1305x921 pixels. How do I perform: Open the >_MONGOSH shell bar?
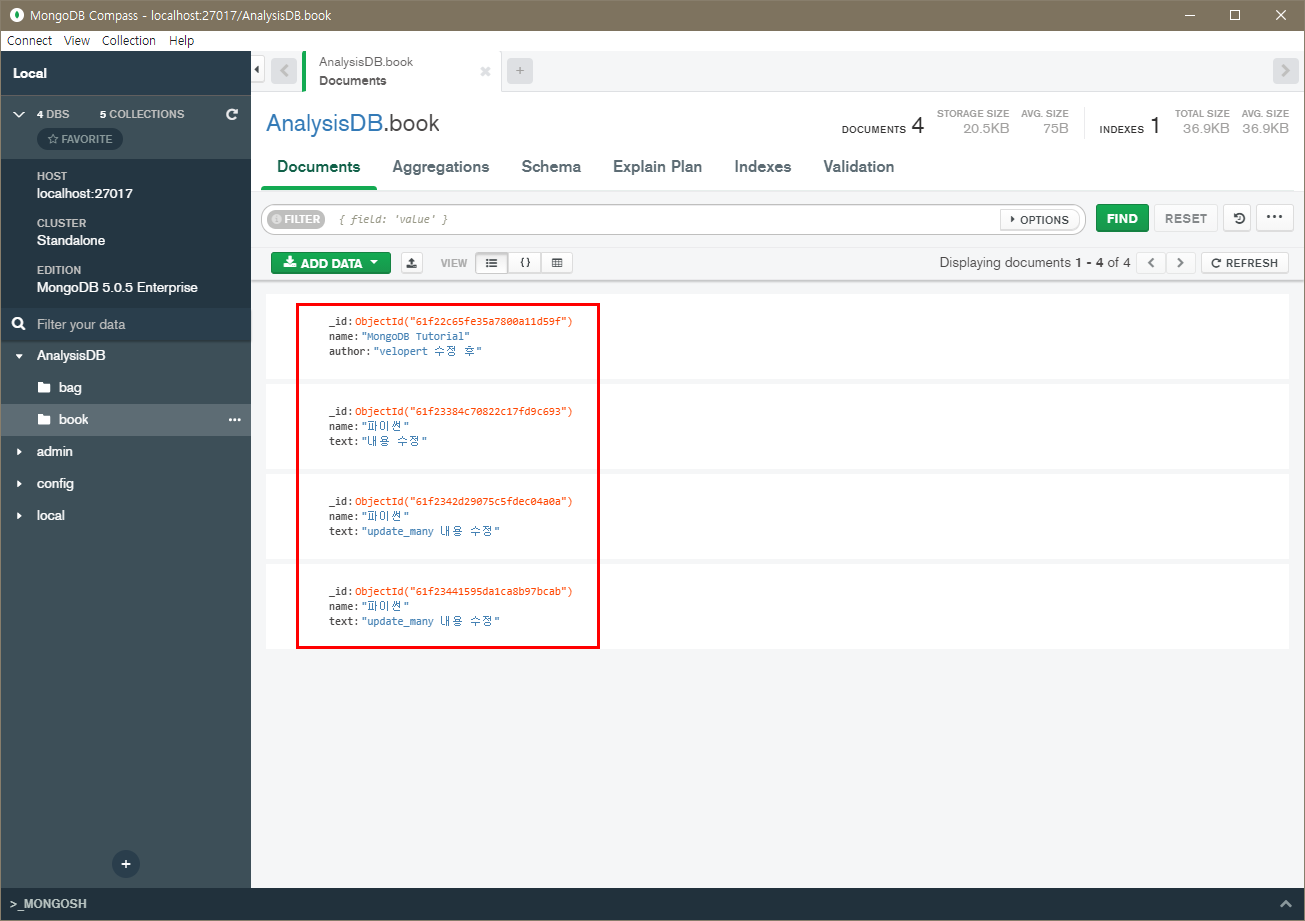48,904
